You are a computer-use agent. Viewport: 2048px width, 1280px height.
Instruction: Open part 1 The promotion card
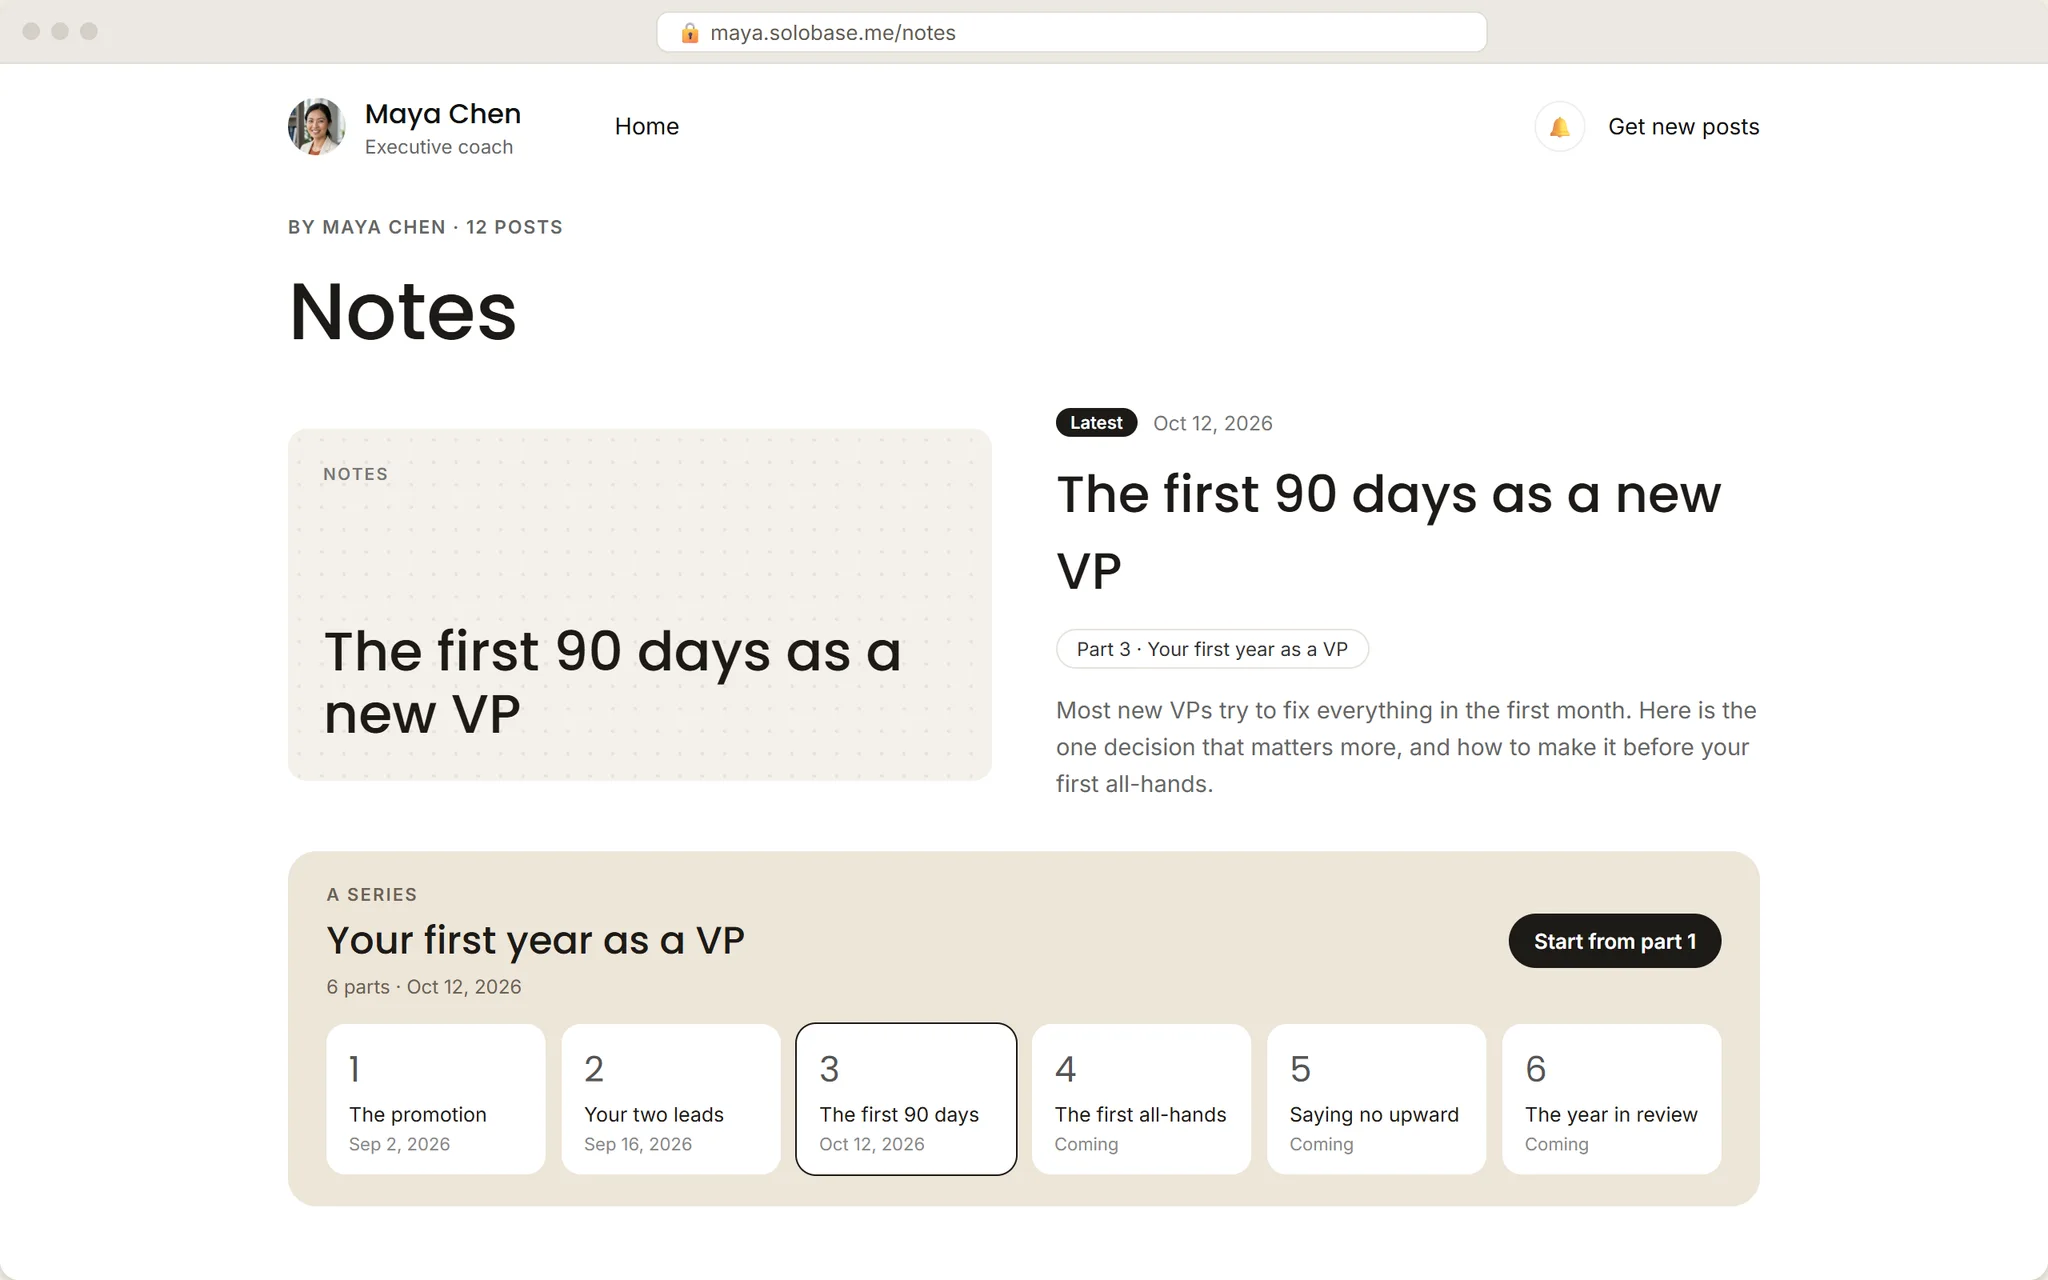436,1099
